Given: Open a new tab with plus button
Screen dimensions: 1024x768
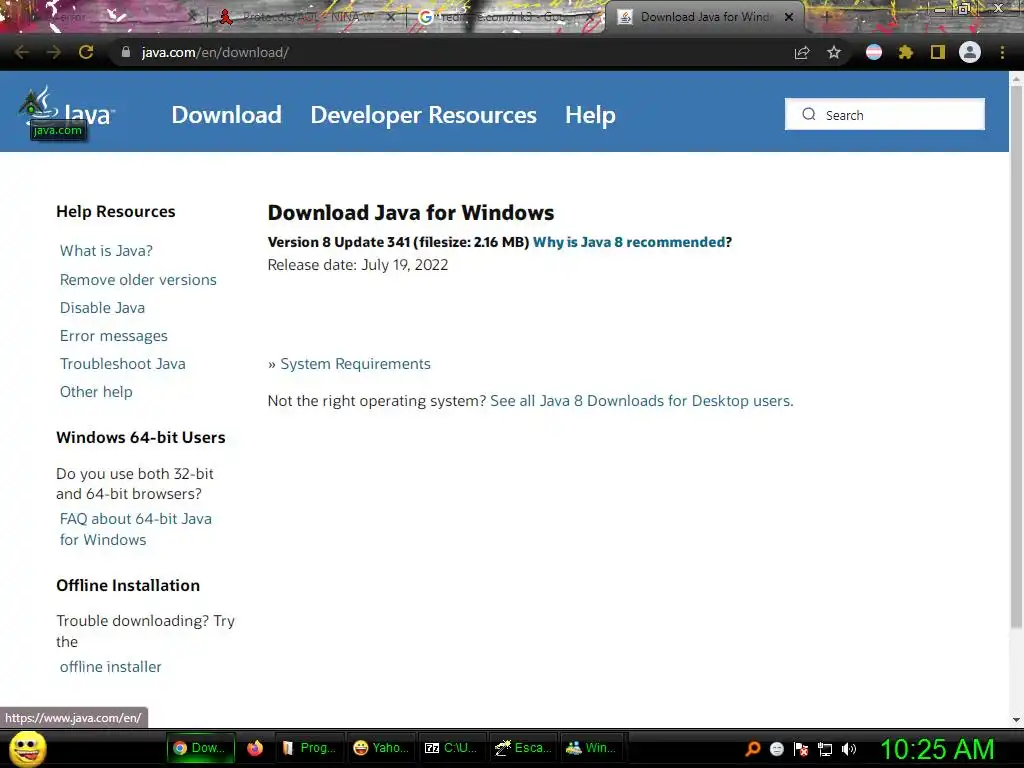Looking at the screenshot, I should [826, 17].
